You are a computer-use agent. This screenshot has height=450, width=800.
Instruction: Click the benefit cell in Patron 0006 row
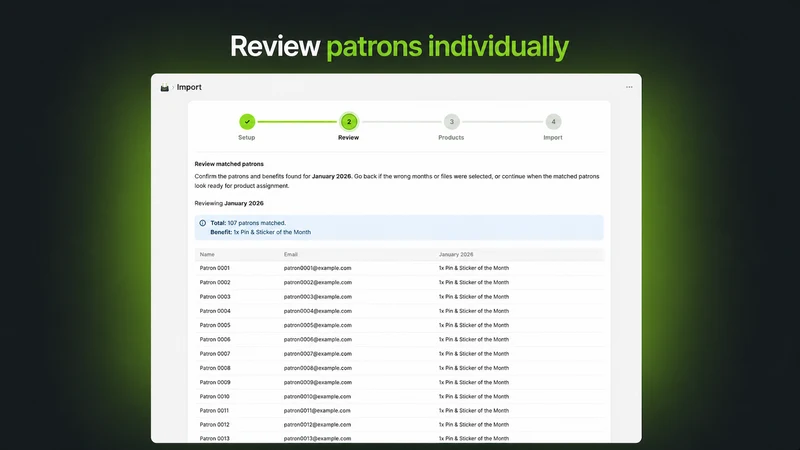coord(473,339)
